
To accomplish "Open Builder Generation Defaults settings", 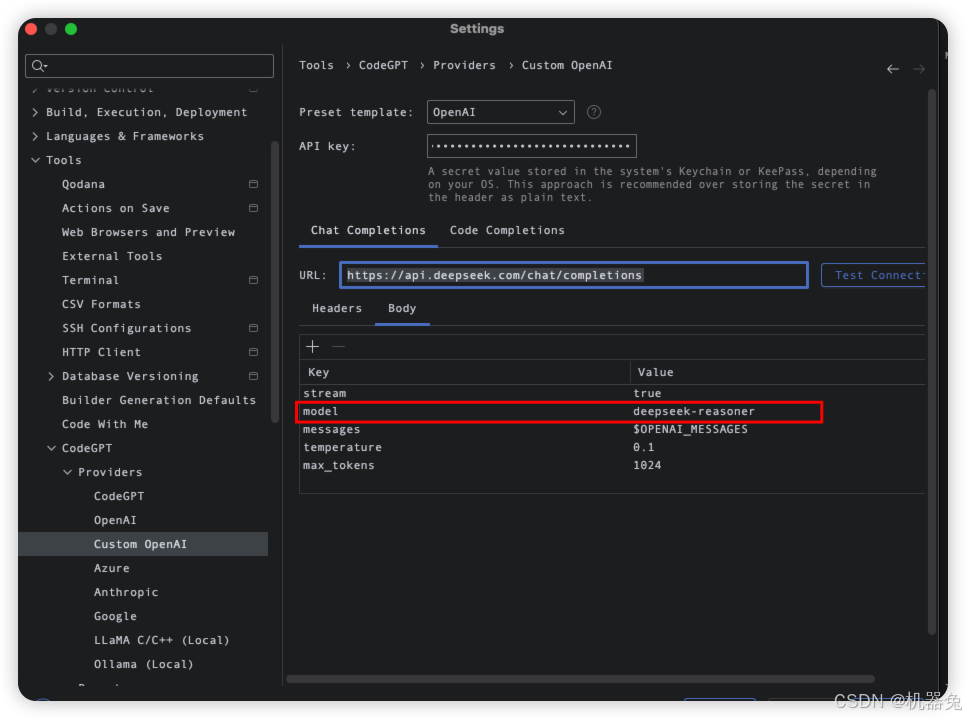I will pos(158,400).
